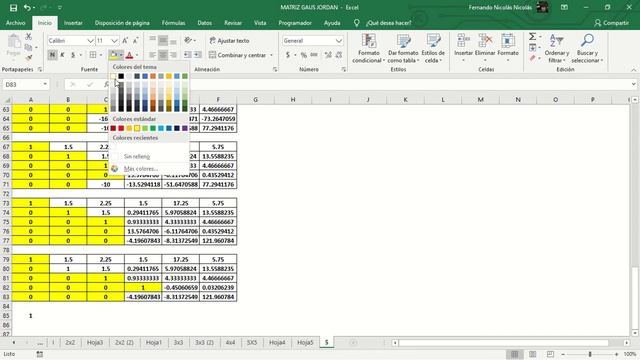Viewport: 640px width, 360px height.
Task: Toggle underline S formatting button
Action: point(73,55)
